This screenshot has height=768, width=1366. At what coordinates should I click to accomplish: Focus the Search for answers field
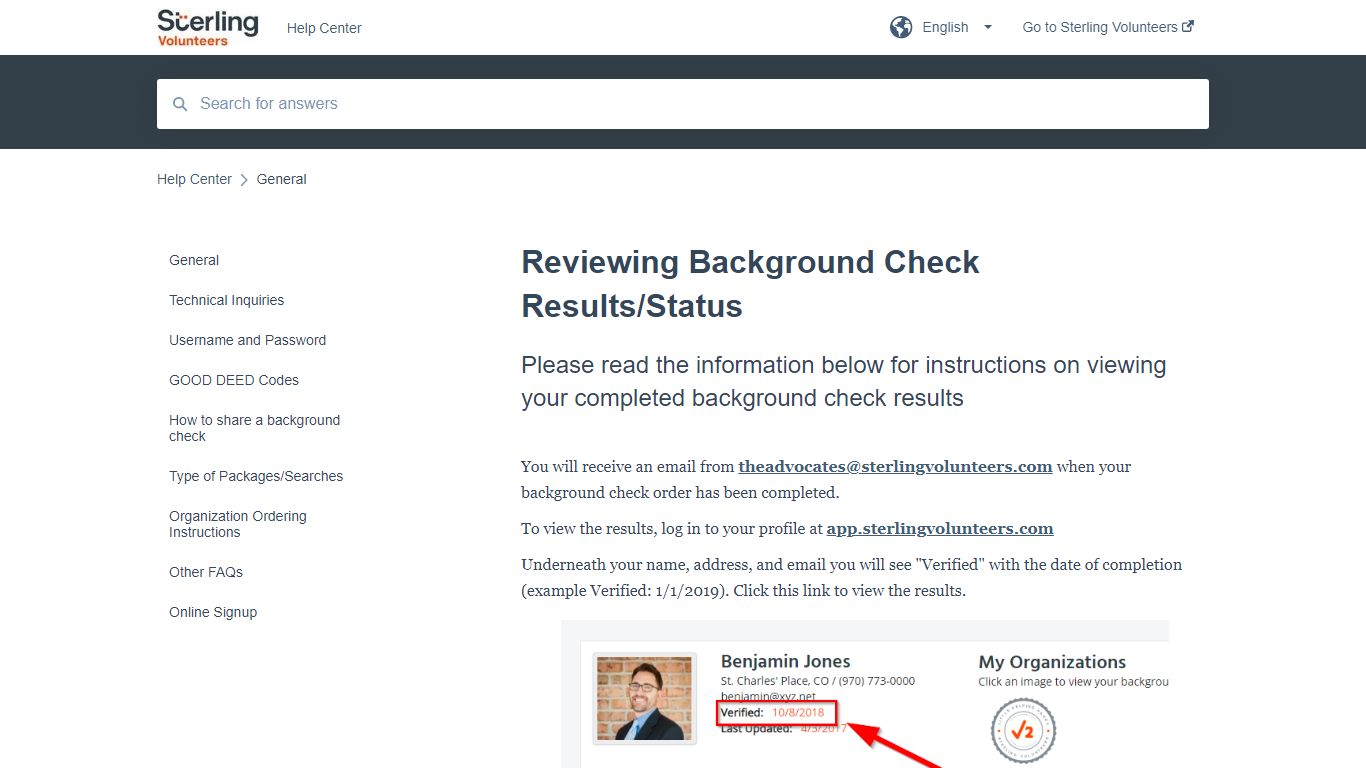[x=683, y=104]
